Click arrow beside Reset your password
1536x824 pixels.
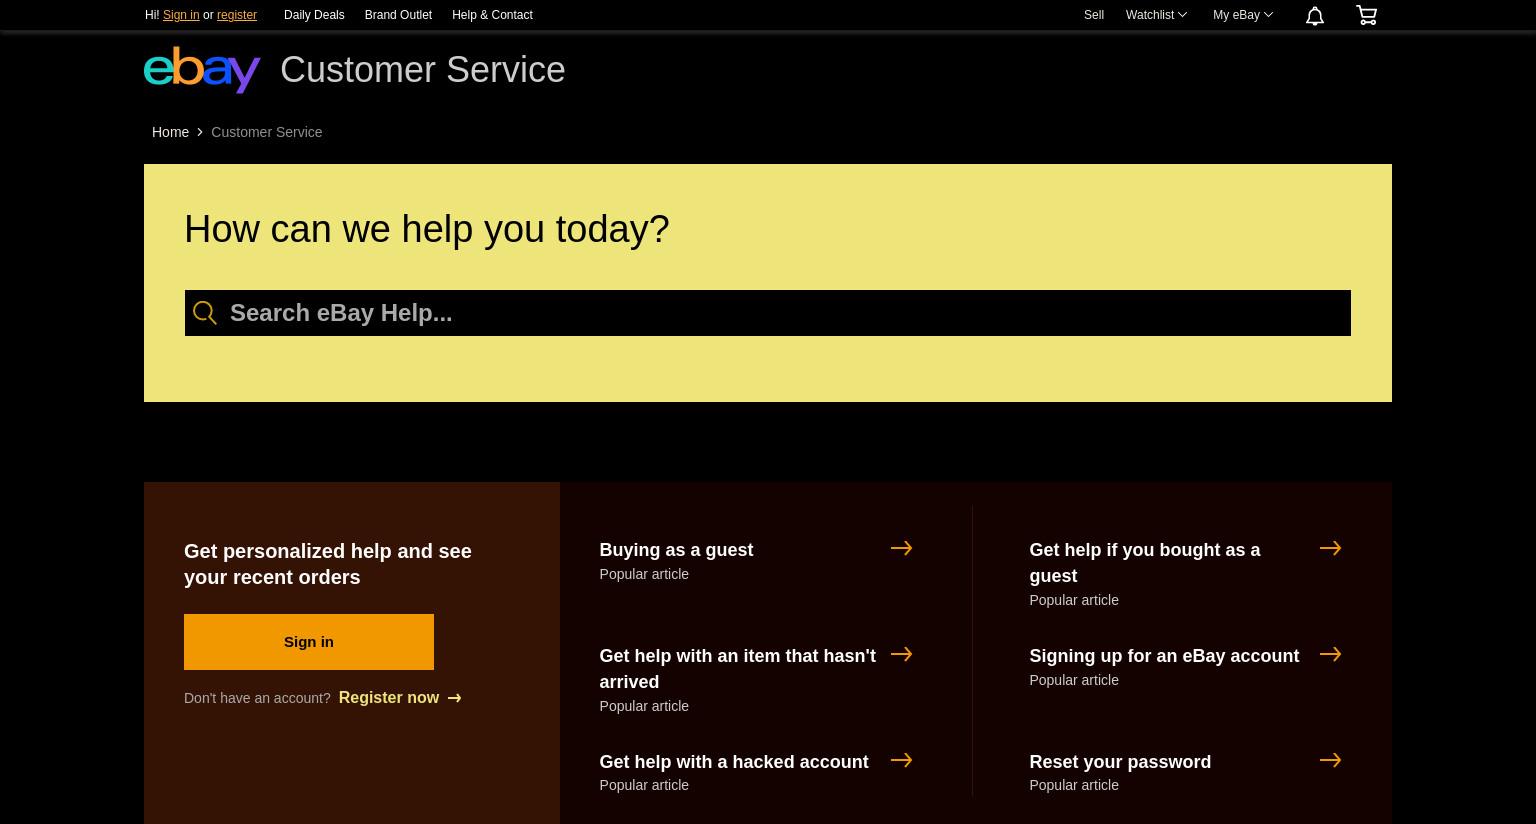click(1330, 760)
